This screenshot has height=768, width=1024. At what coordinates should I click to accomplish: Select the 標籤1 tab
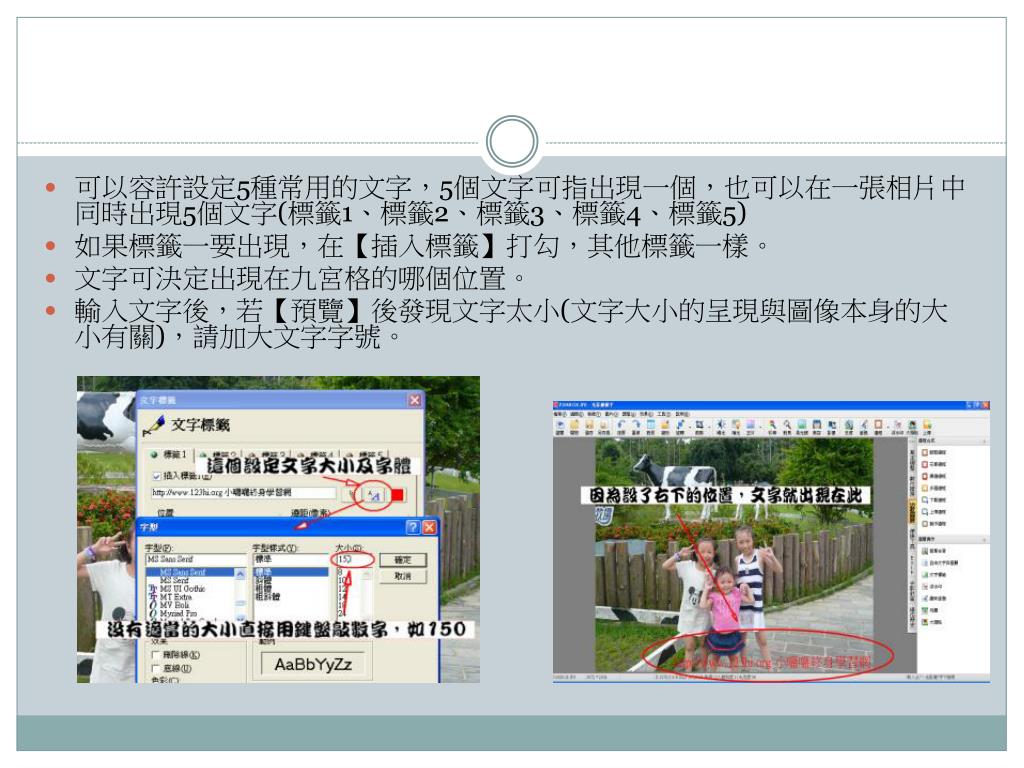click(x=169, y=454)
